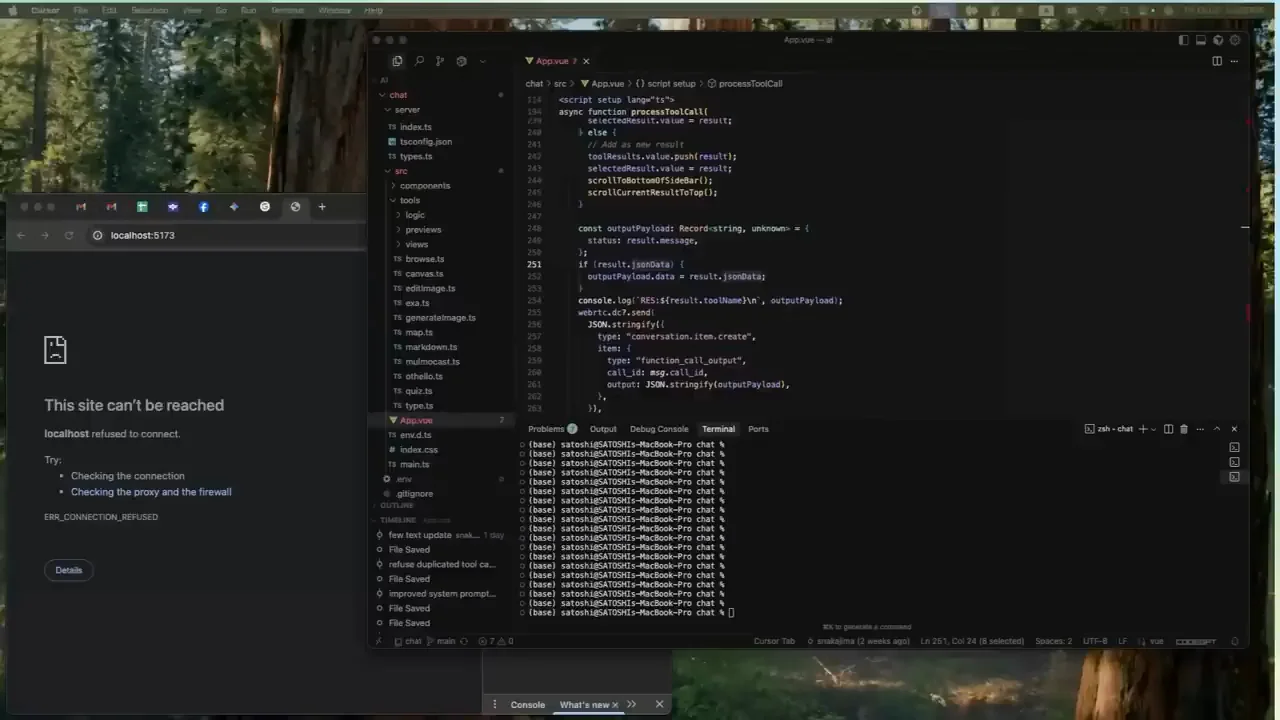Select mulmocast.ts in the file tree
1280x720 pixels.
click(x=432, y=362)
